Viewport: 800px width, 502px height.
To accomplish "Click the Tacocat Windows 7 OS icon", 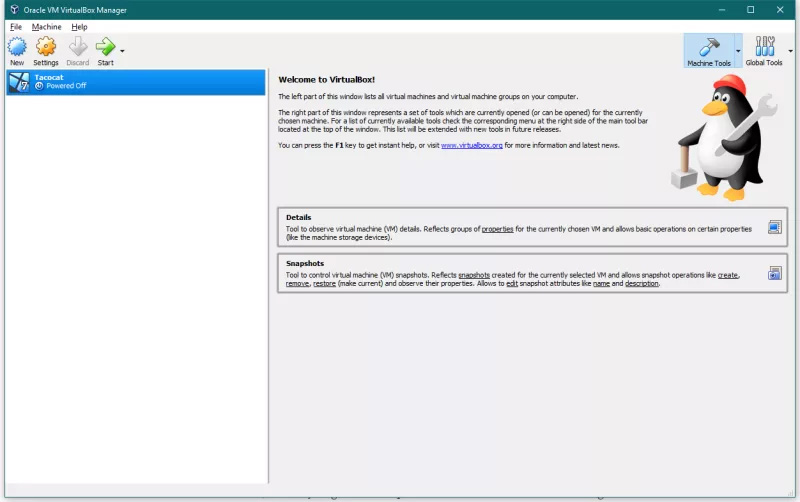I will click(x=19, y=82).
